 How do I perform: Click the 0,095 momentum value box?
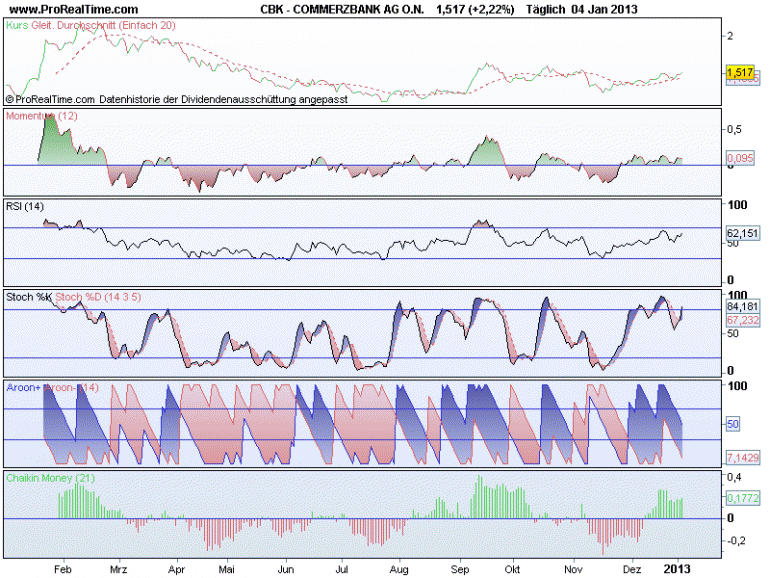pyautogui.click(x=740, y=158)
